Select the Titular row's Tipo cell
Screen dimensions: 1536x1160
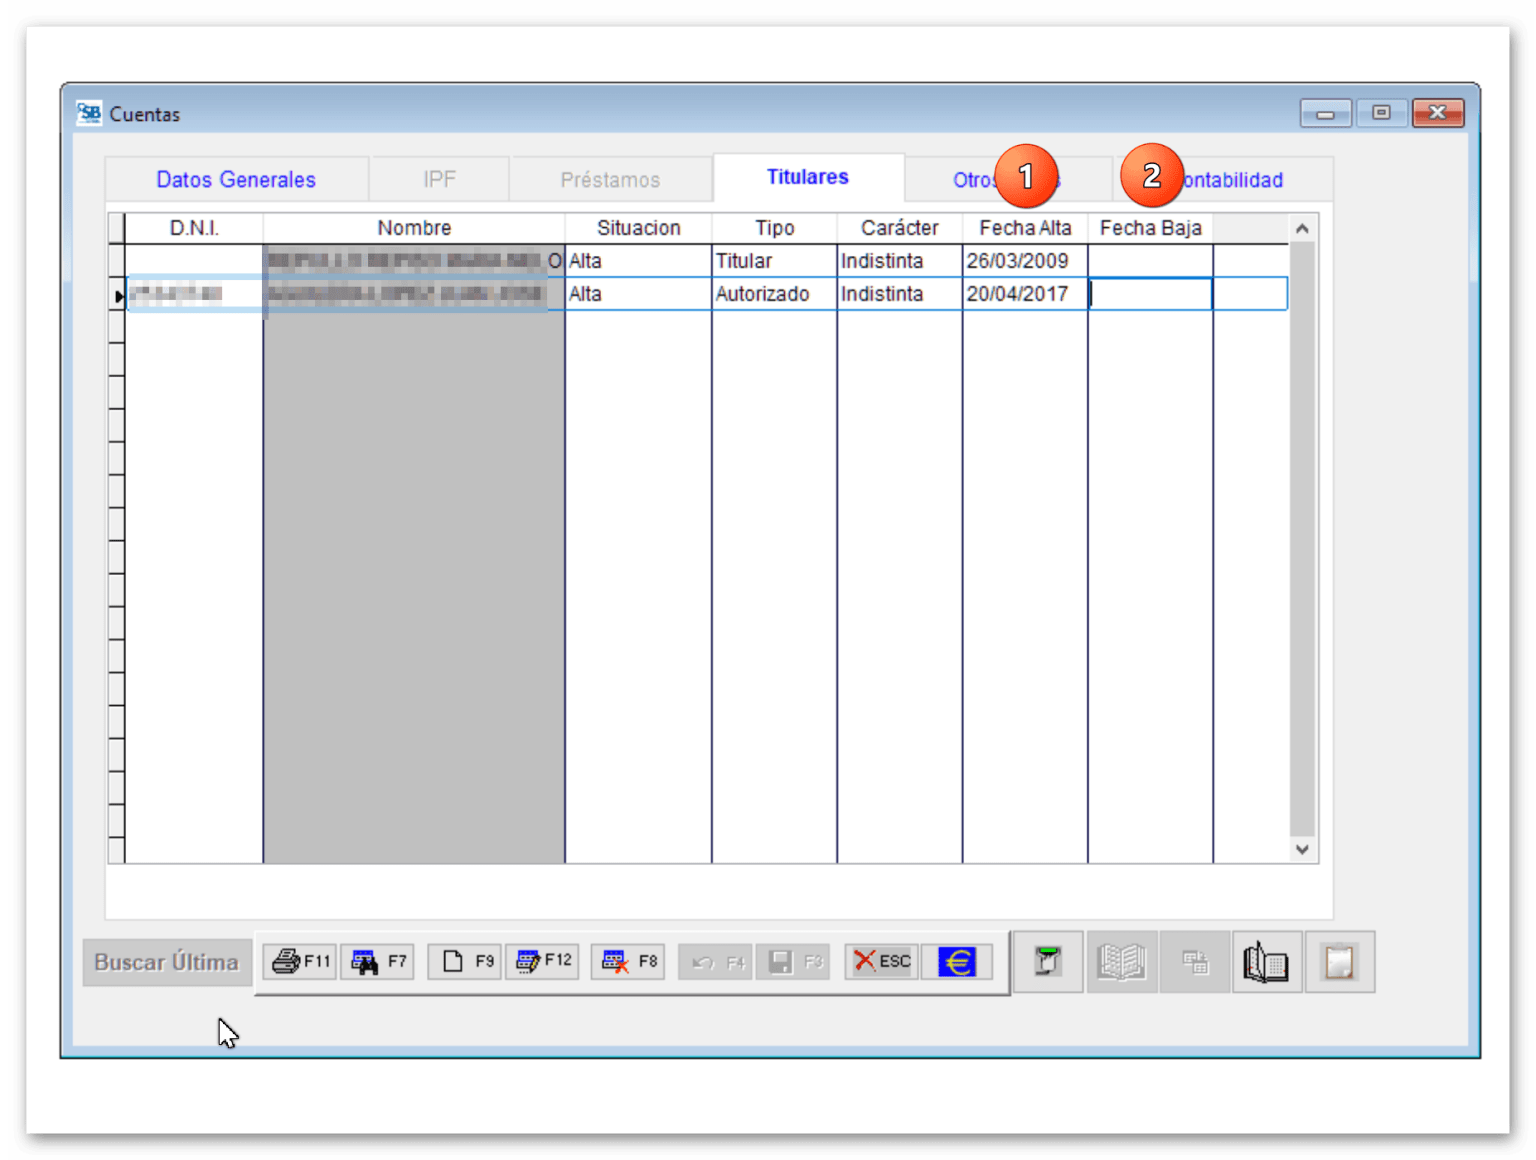pyautogui.click(x=773, y=261)
